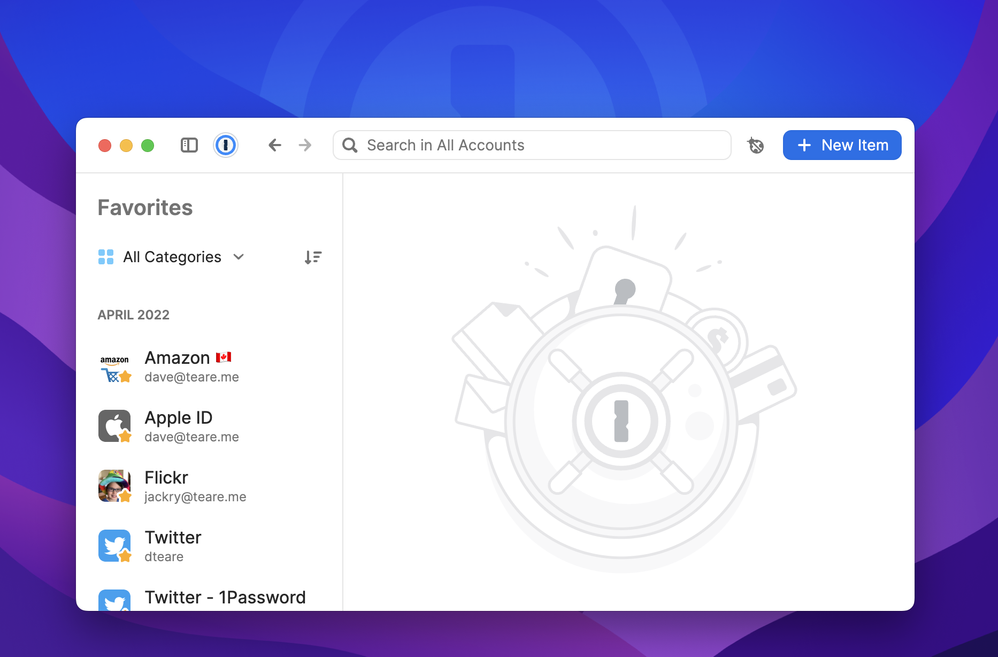The width and height of the screenshot is (998, 657).
Task: Click the jackry@teare.me username text
Action: (195, 497)
